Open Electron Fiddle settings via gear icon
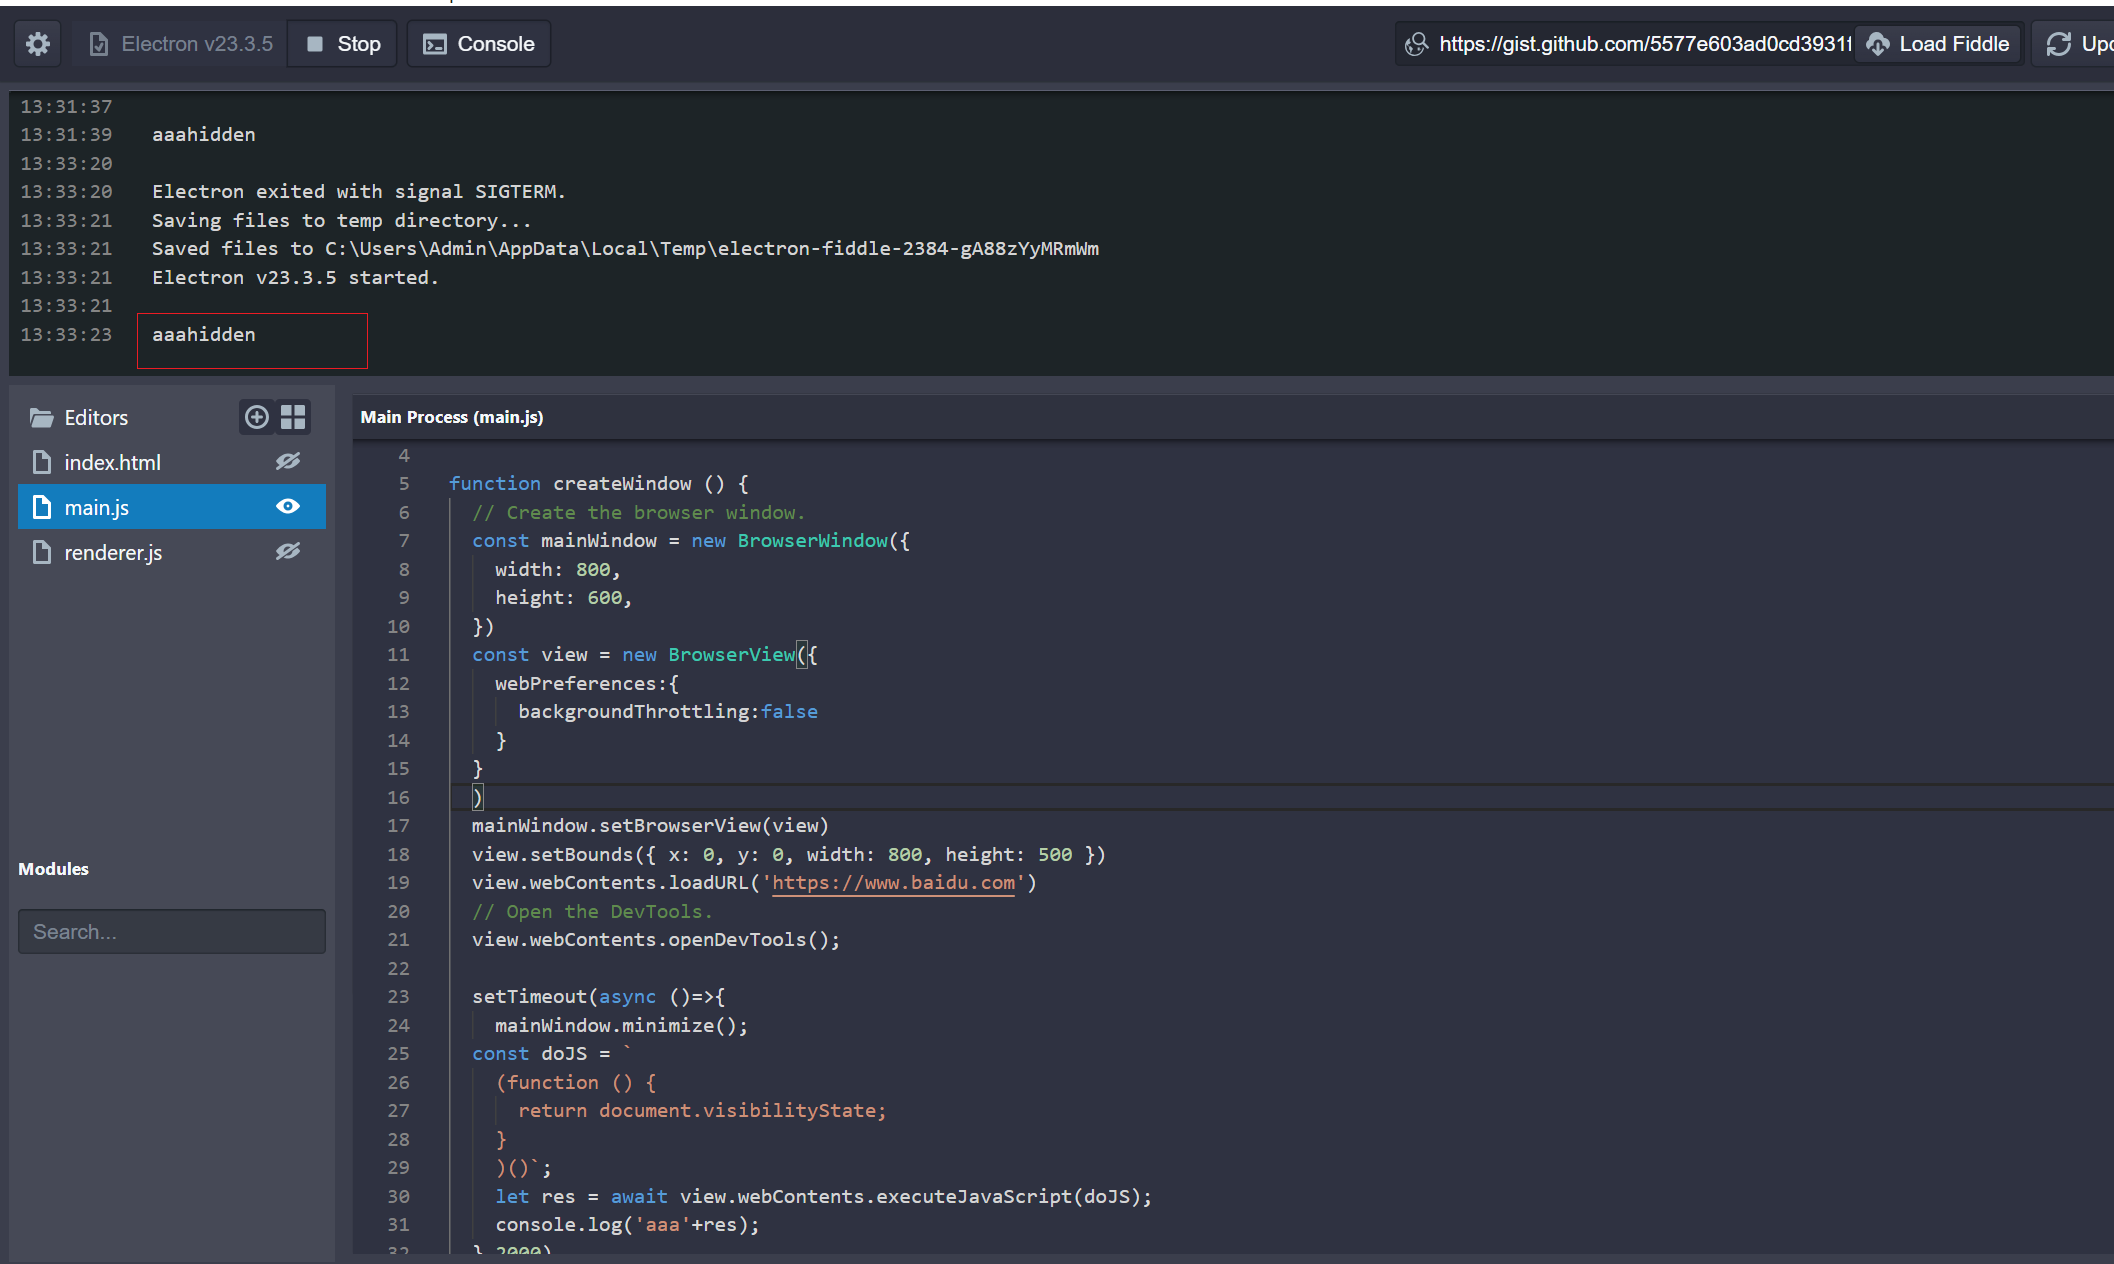2114x1264 pixels. click(x=37, y=43)
